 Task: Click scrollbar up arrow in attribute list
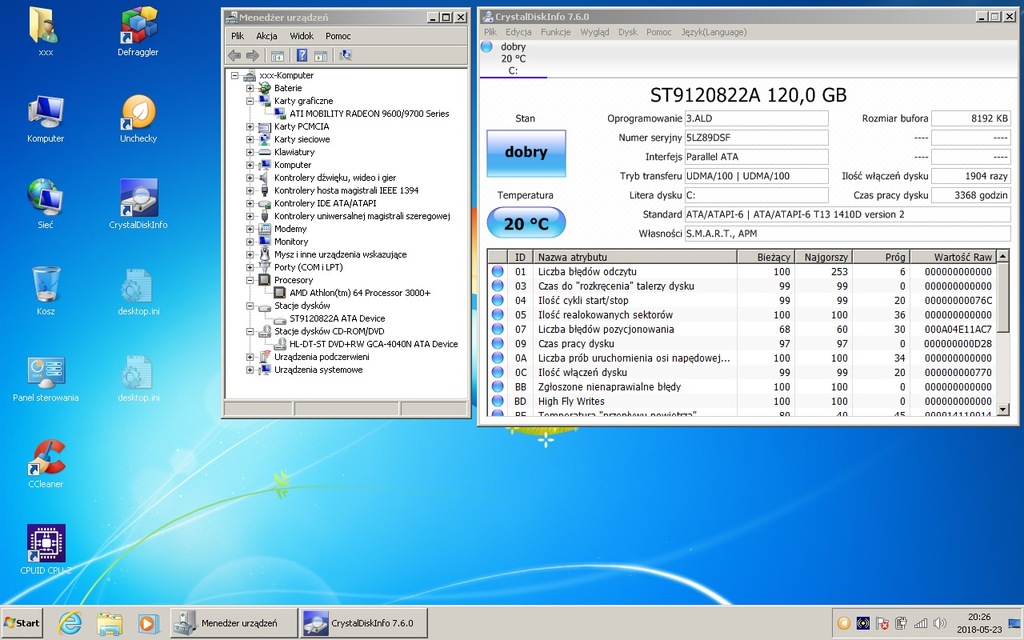tap(1003, 256)
